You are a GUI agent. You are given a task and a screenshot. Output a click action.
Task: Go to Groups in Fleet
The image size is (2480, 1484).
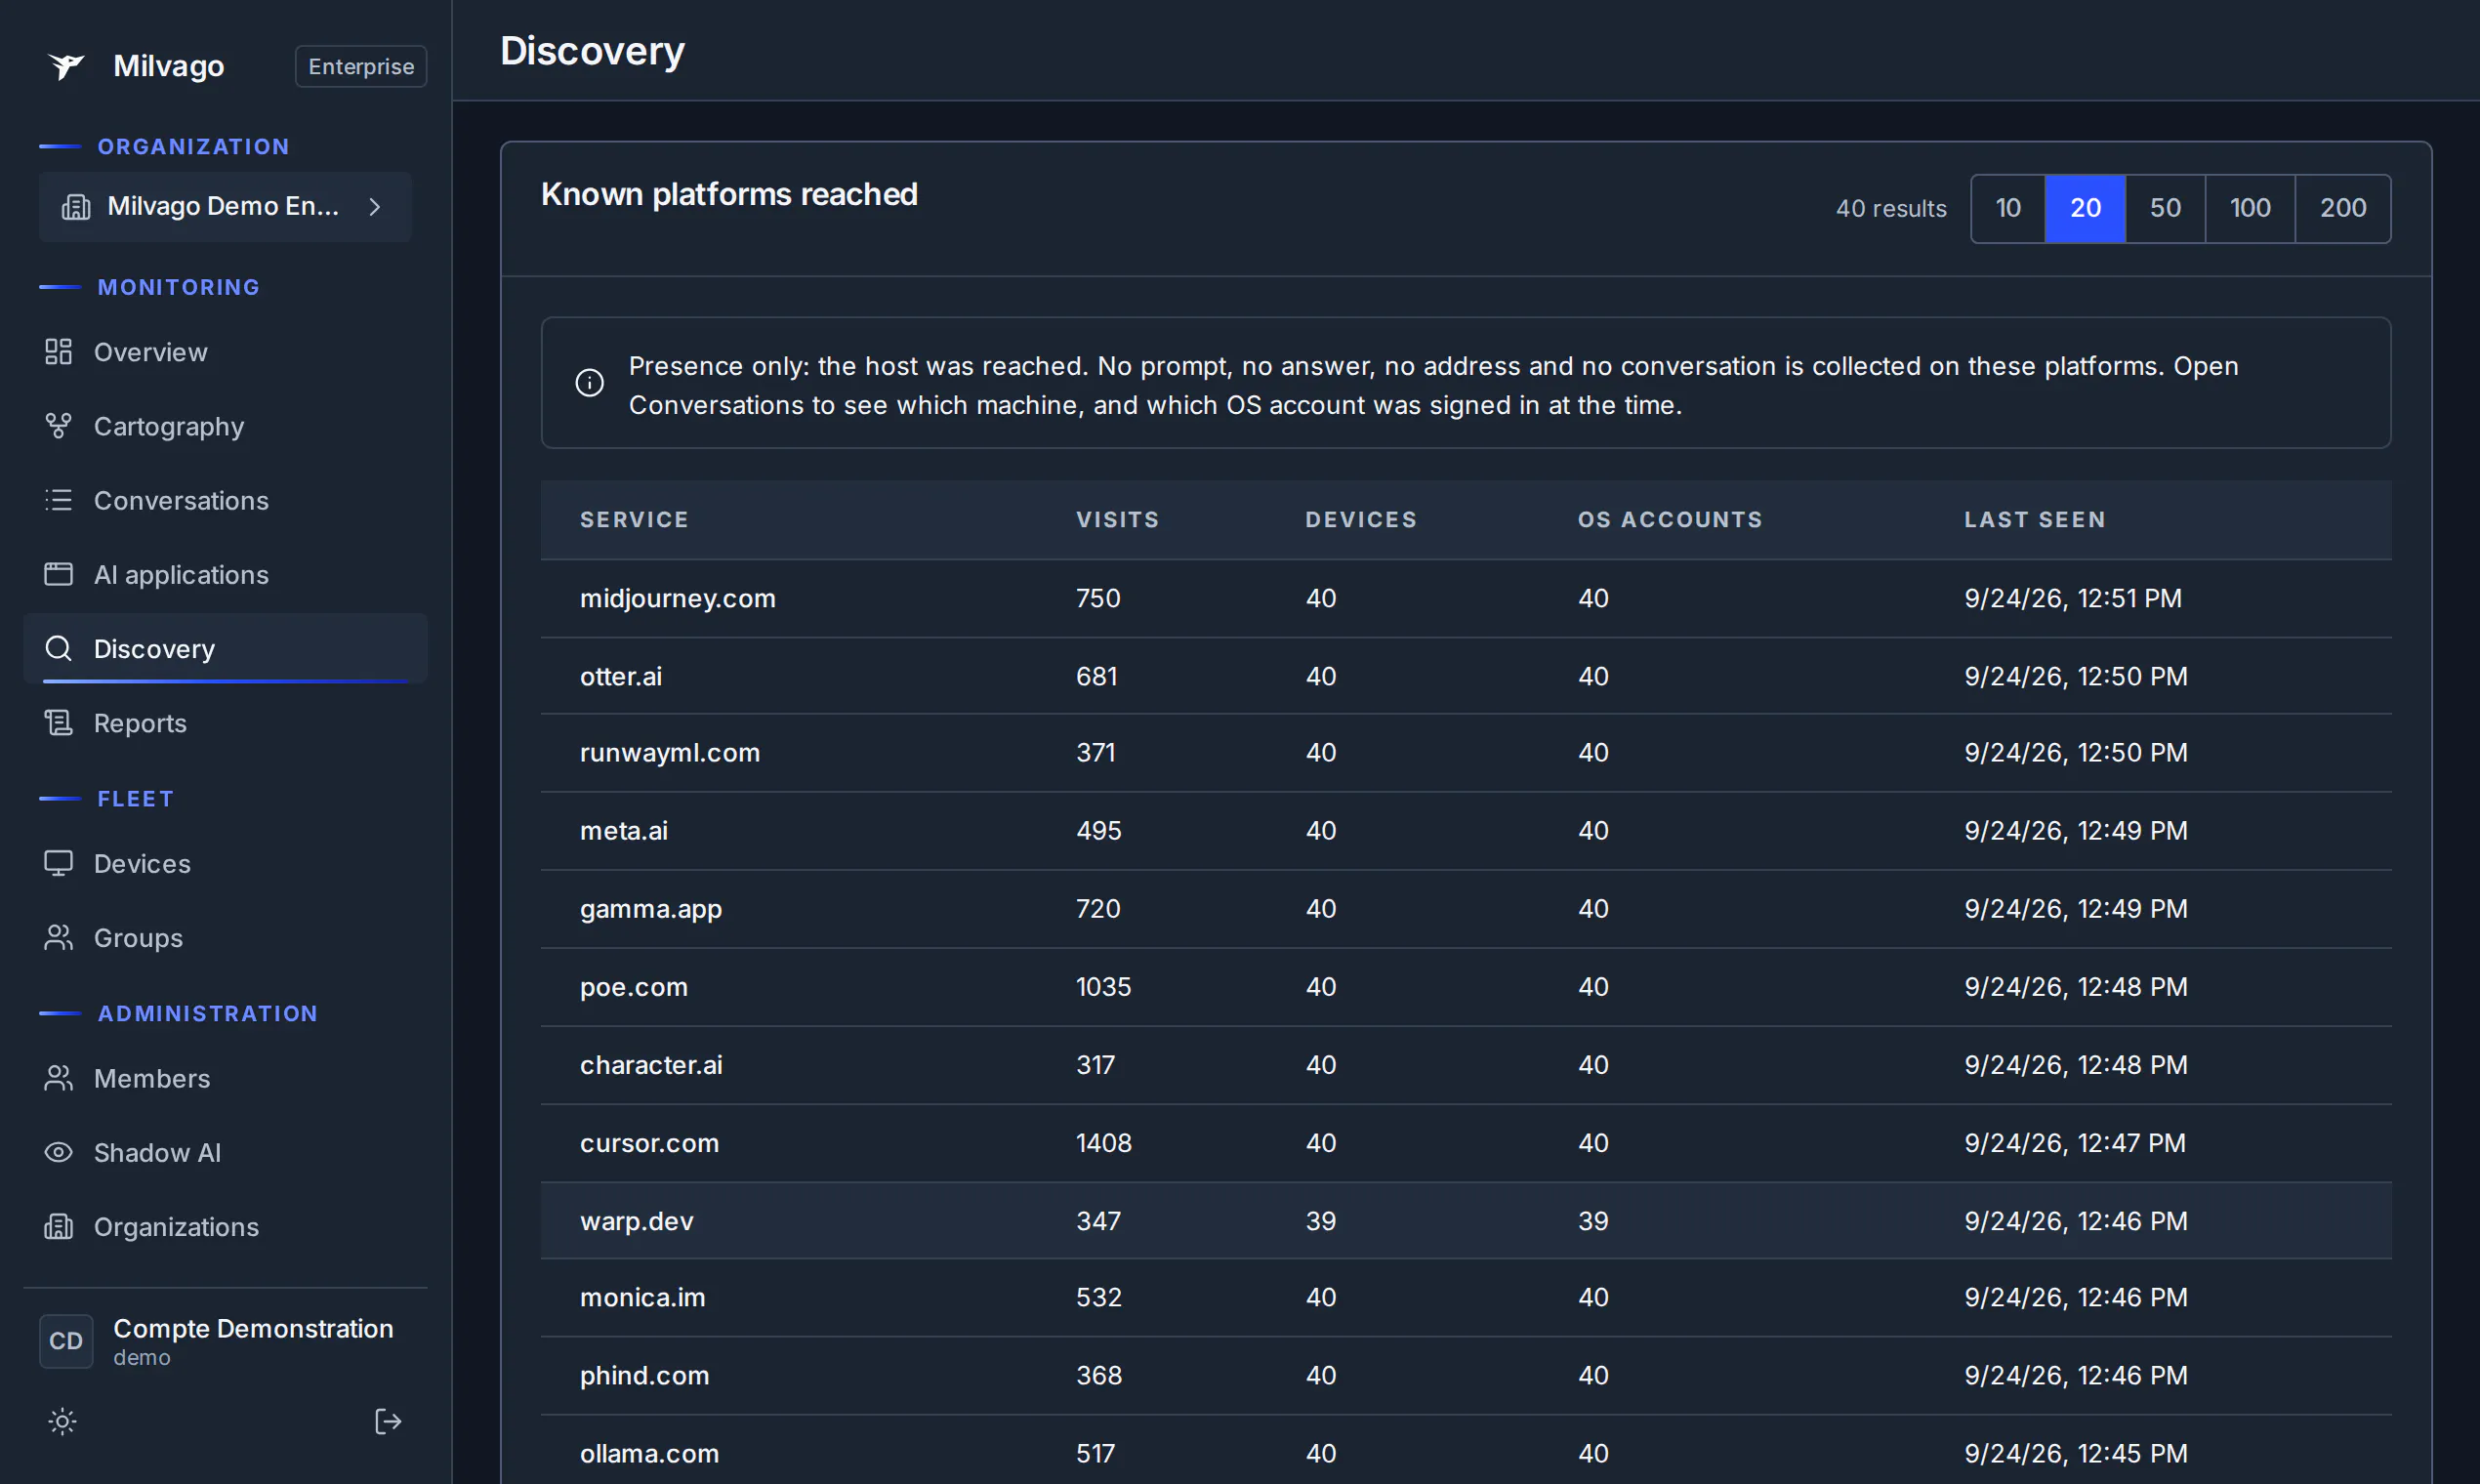[x=225, y=937]
